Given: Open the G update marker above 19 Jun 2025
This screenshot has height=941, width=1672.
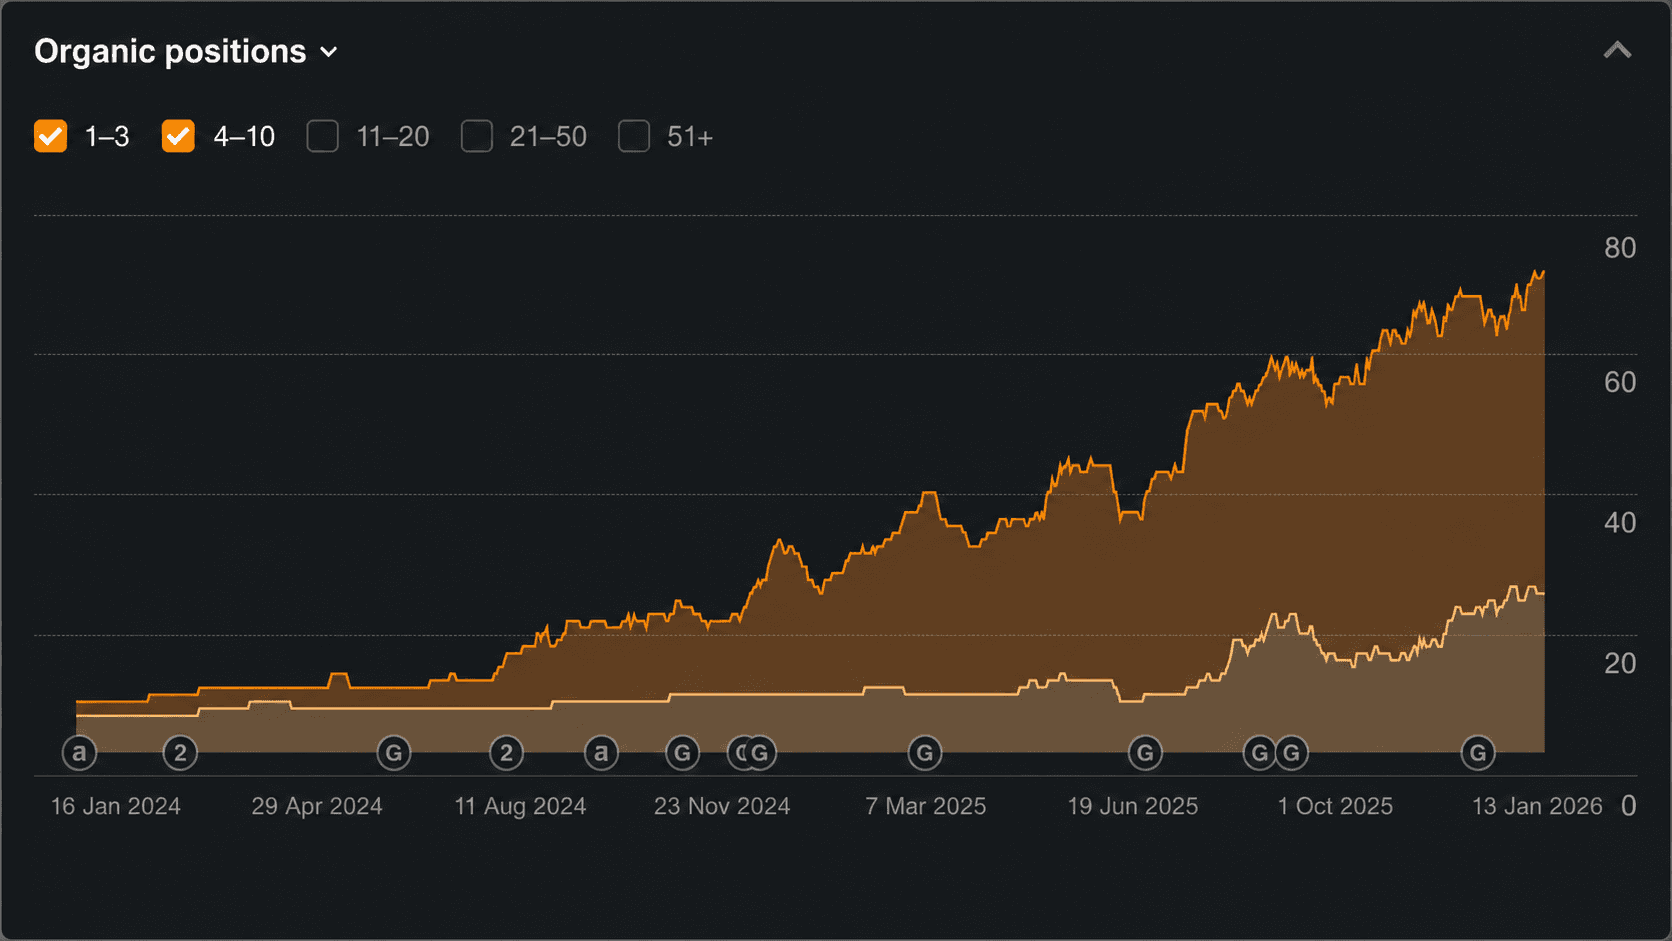Looking at the screenshot, I should [x=1145, y=753].
